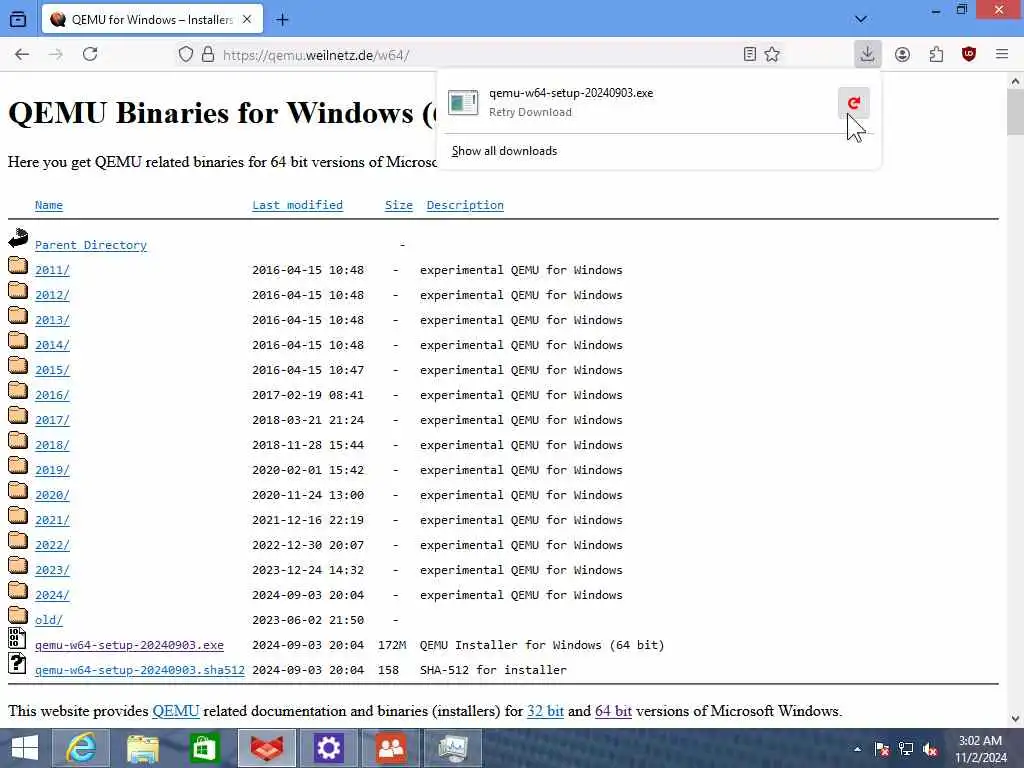Click Show all downloads
This screenshot has width=1024, height=768.
[x=504, y=151]
